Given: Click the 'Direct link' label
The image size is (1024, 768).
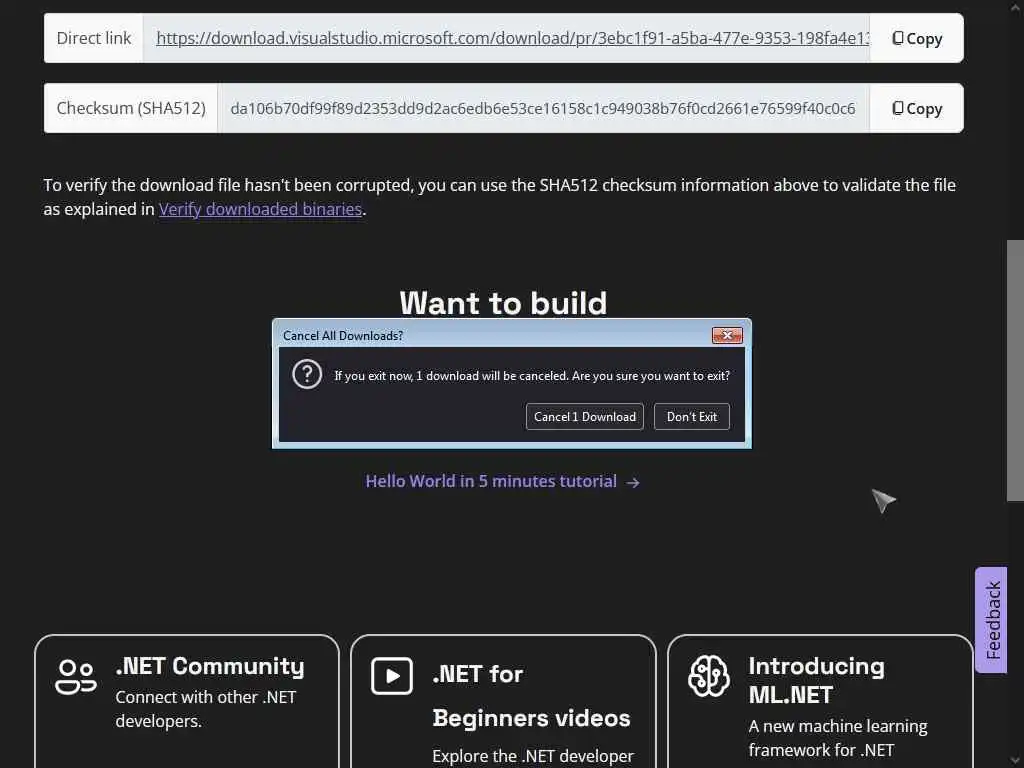Looking at the screenshot, I should (x=93, y=39).
